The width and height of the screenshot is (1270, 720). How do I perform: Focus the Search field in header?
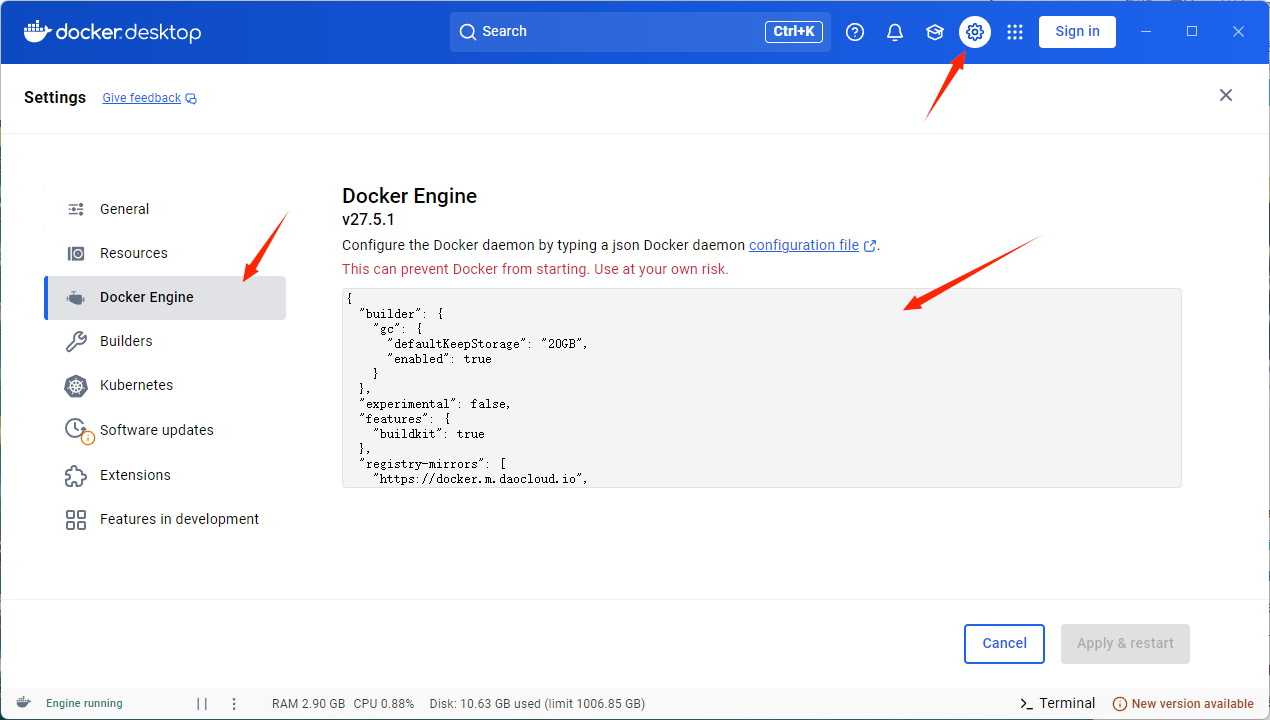[x=640, y=32]
